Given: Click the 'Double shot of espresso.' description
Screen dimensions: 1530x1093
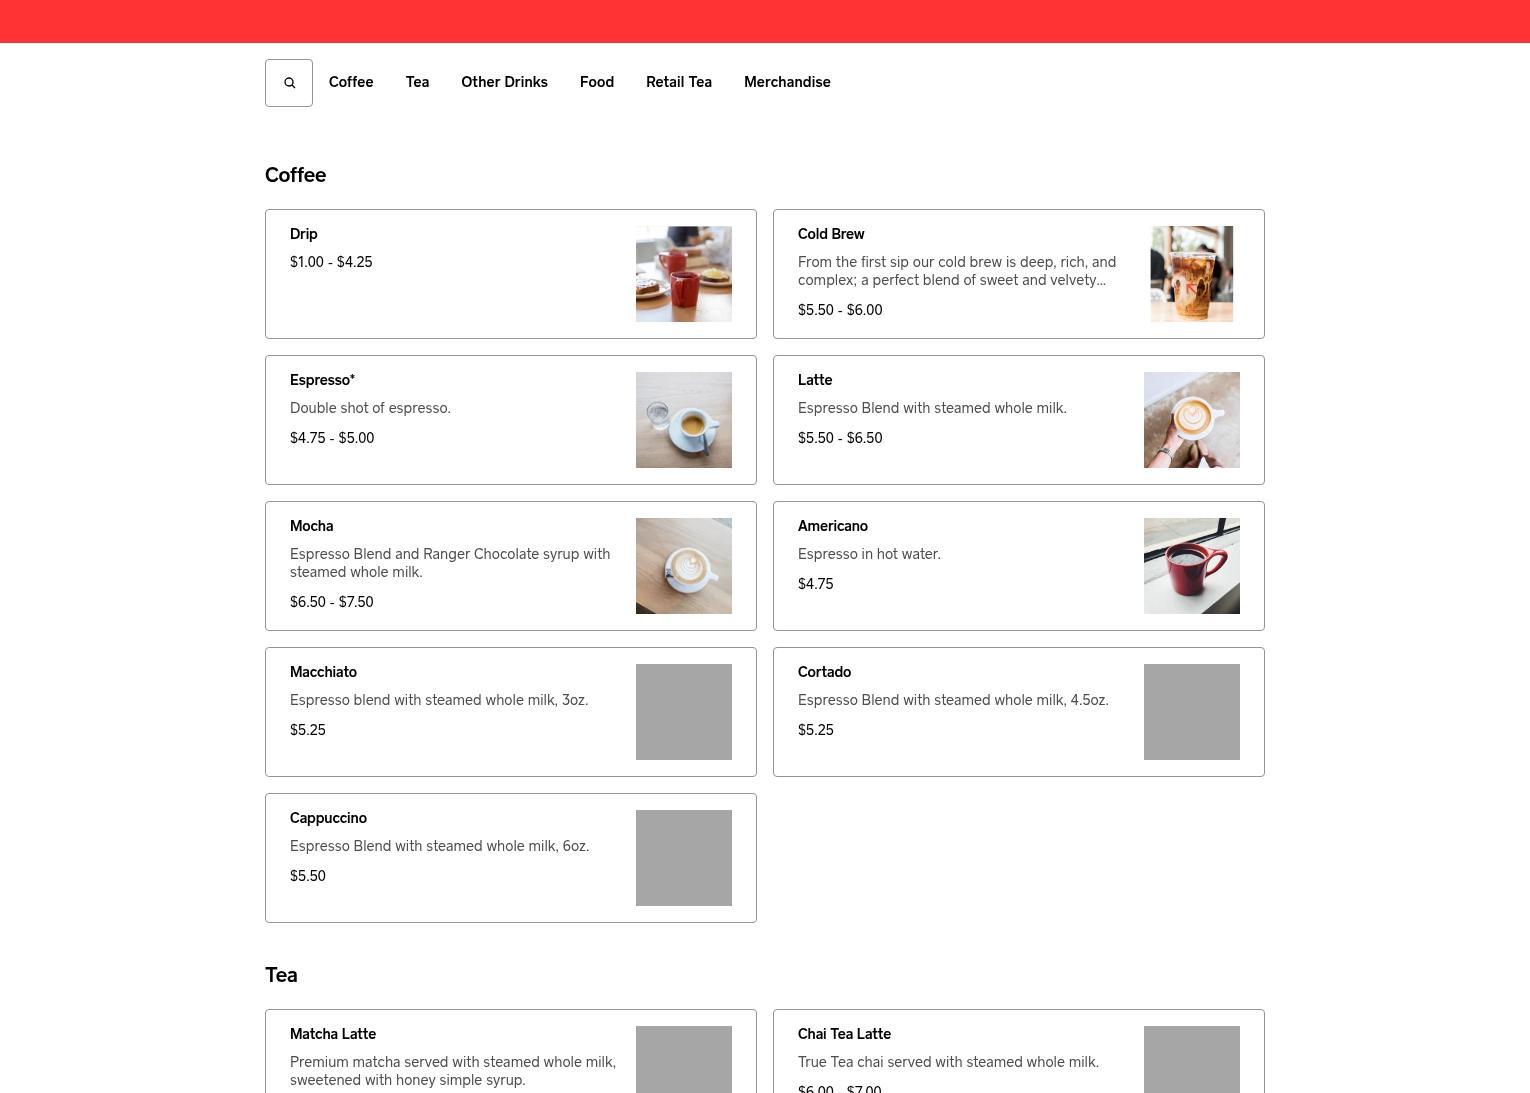Looking at the screenshot, I should click(x=370, y=408).
